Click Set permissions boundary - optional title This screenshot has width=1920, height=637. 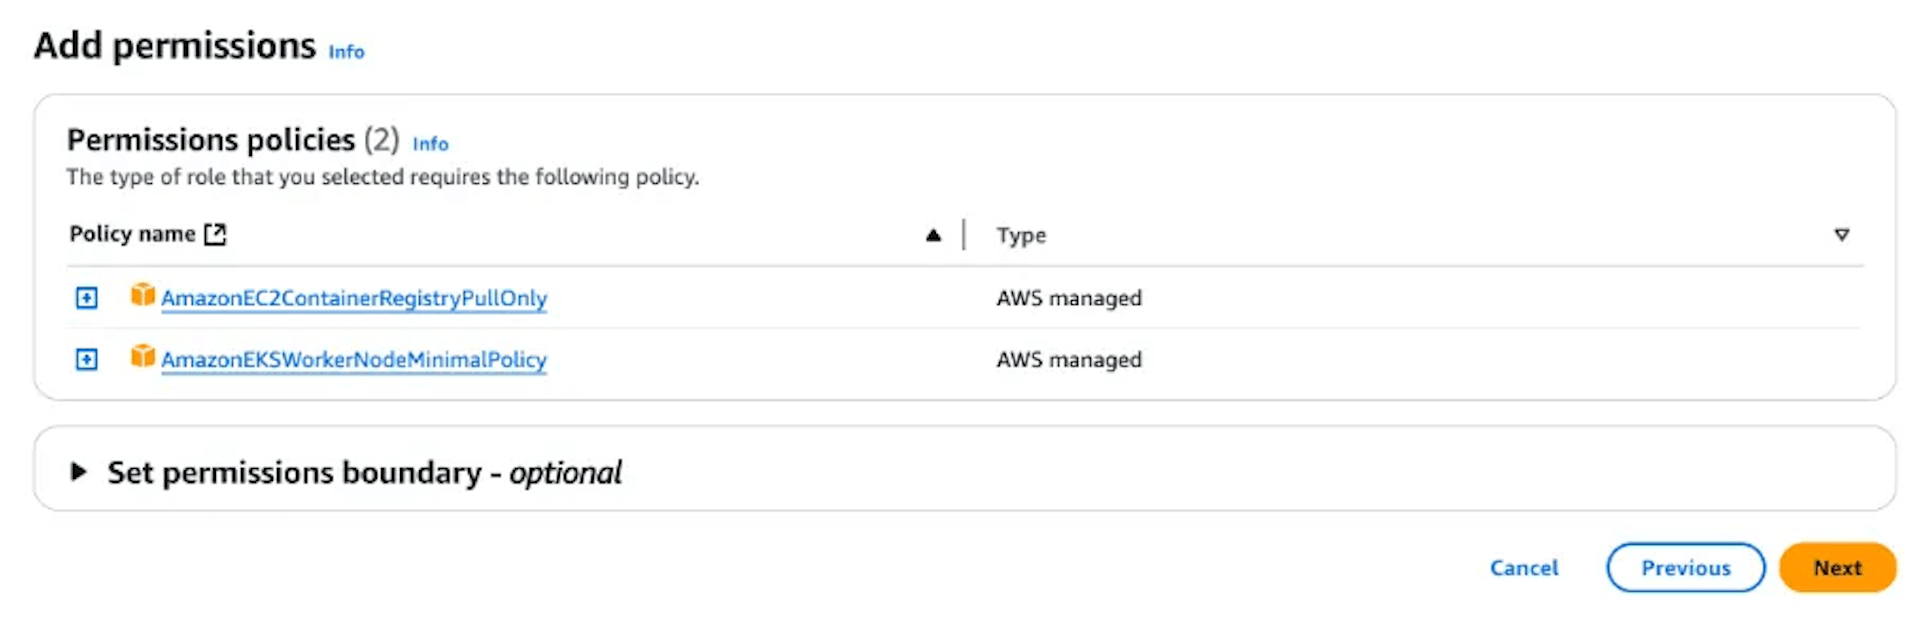click(364, 472)
